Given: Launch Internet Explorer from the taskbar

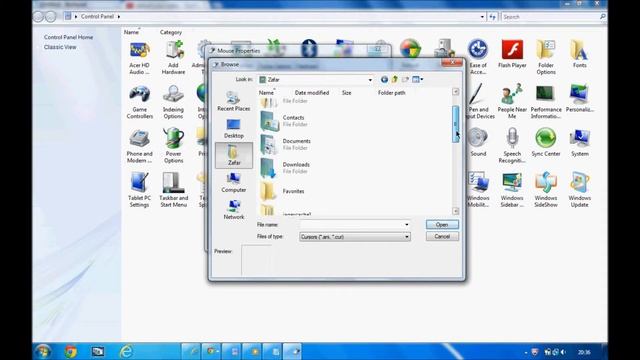Looking at the screenshot, I should 126,351.
